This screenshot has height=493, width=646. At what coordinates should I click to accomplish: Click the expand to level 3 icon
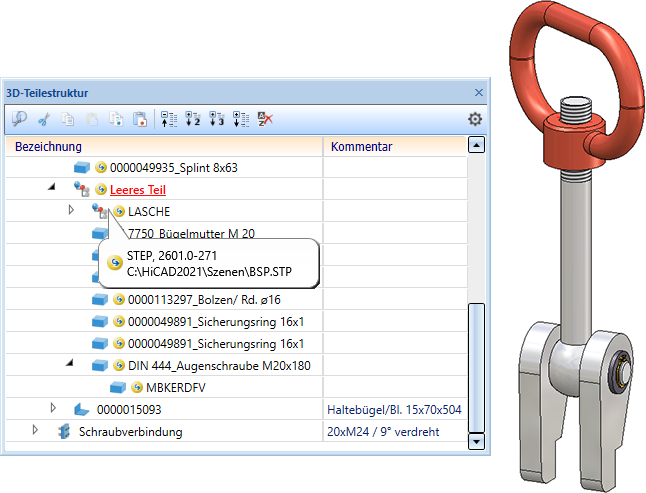(217, 119)
